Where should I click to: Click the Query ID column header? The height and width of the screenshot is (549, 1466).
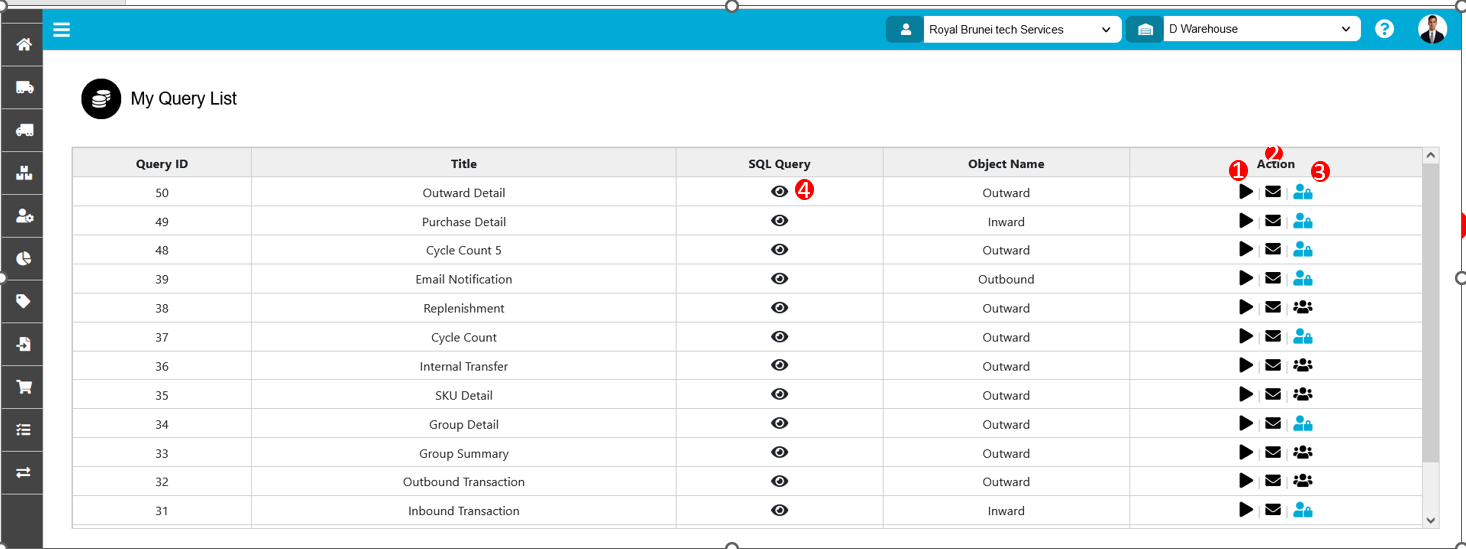click(162, 164)
